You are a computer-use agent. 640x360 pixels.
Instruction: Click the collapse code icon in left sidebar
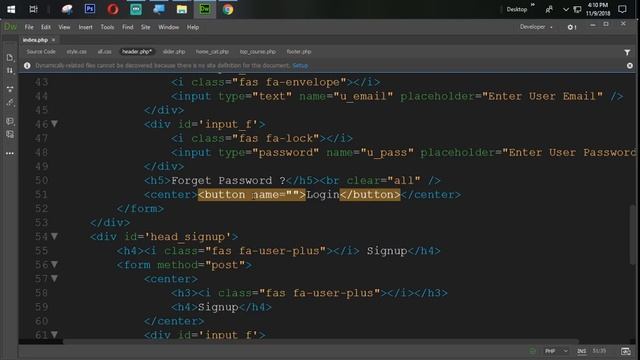pos(10,89)
